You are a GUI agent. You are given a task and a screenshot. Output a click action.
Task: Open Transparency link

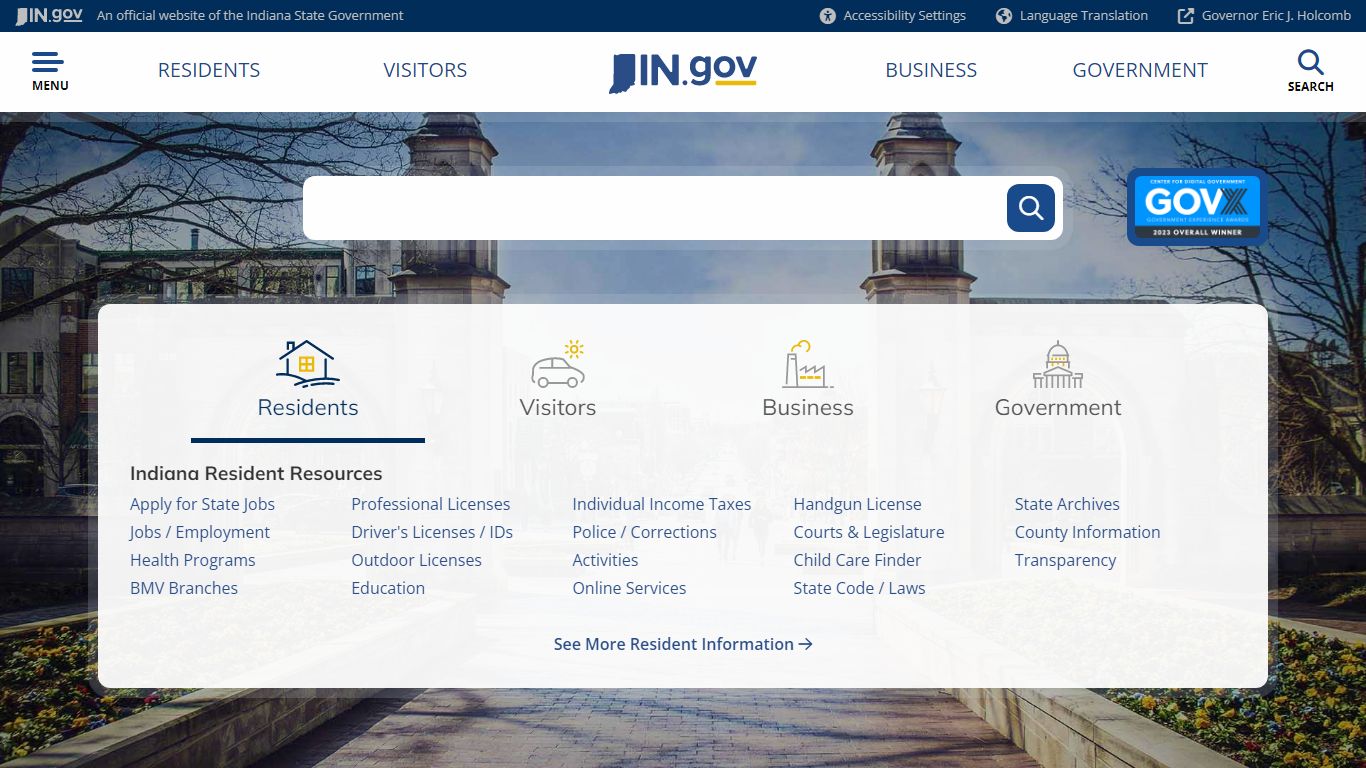click(x=1065, y=560)
